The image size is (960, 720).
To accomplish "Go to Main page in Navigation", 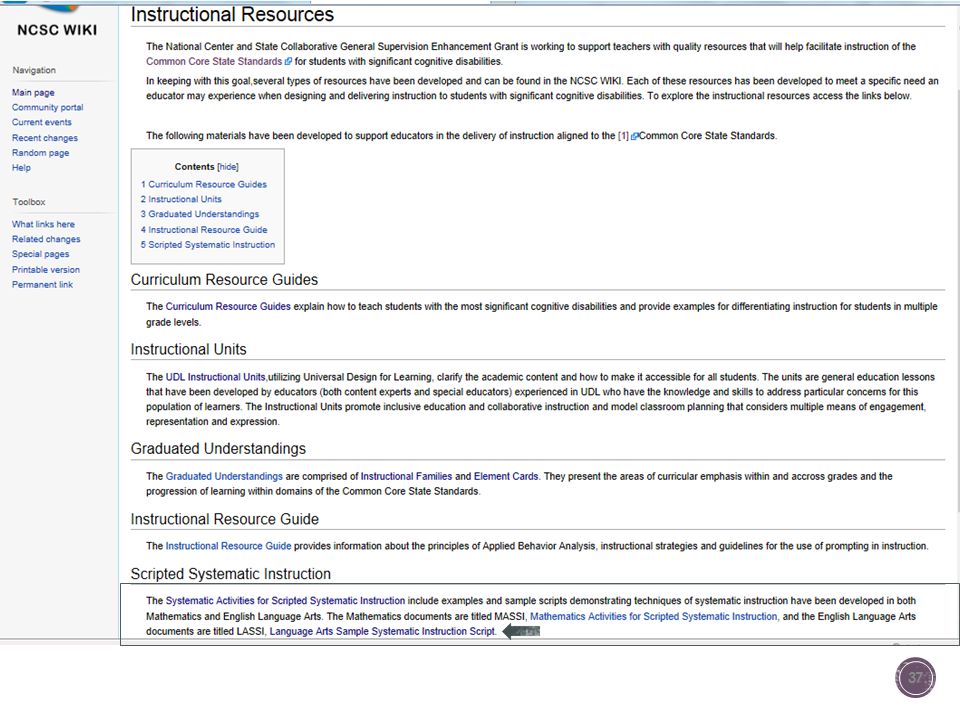I will coord(33,92).
